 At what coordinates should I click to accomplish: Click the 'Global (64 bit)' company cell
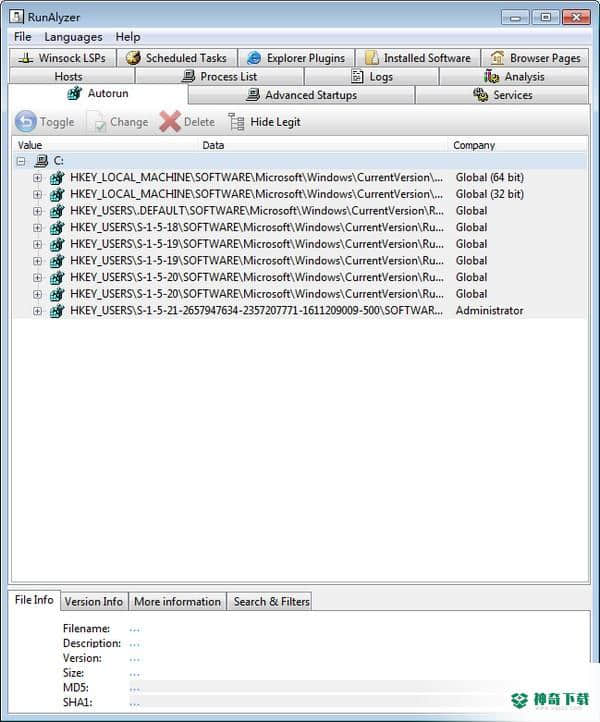[489, 178]
